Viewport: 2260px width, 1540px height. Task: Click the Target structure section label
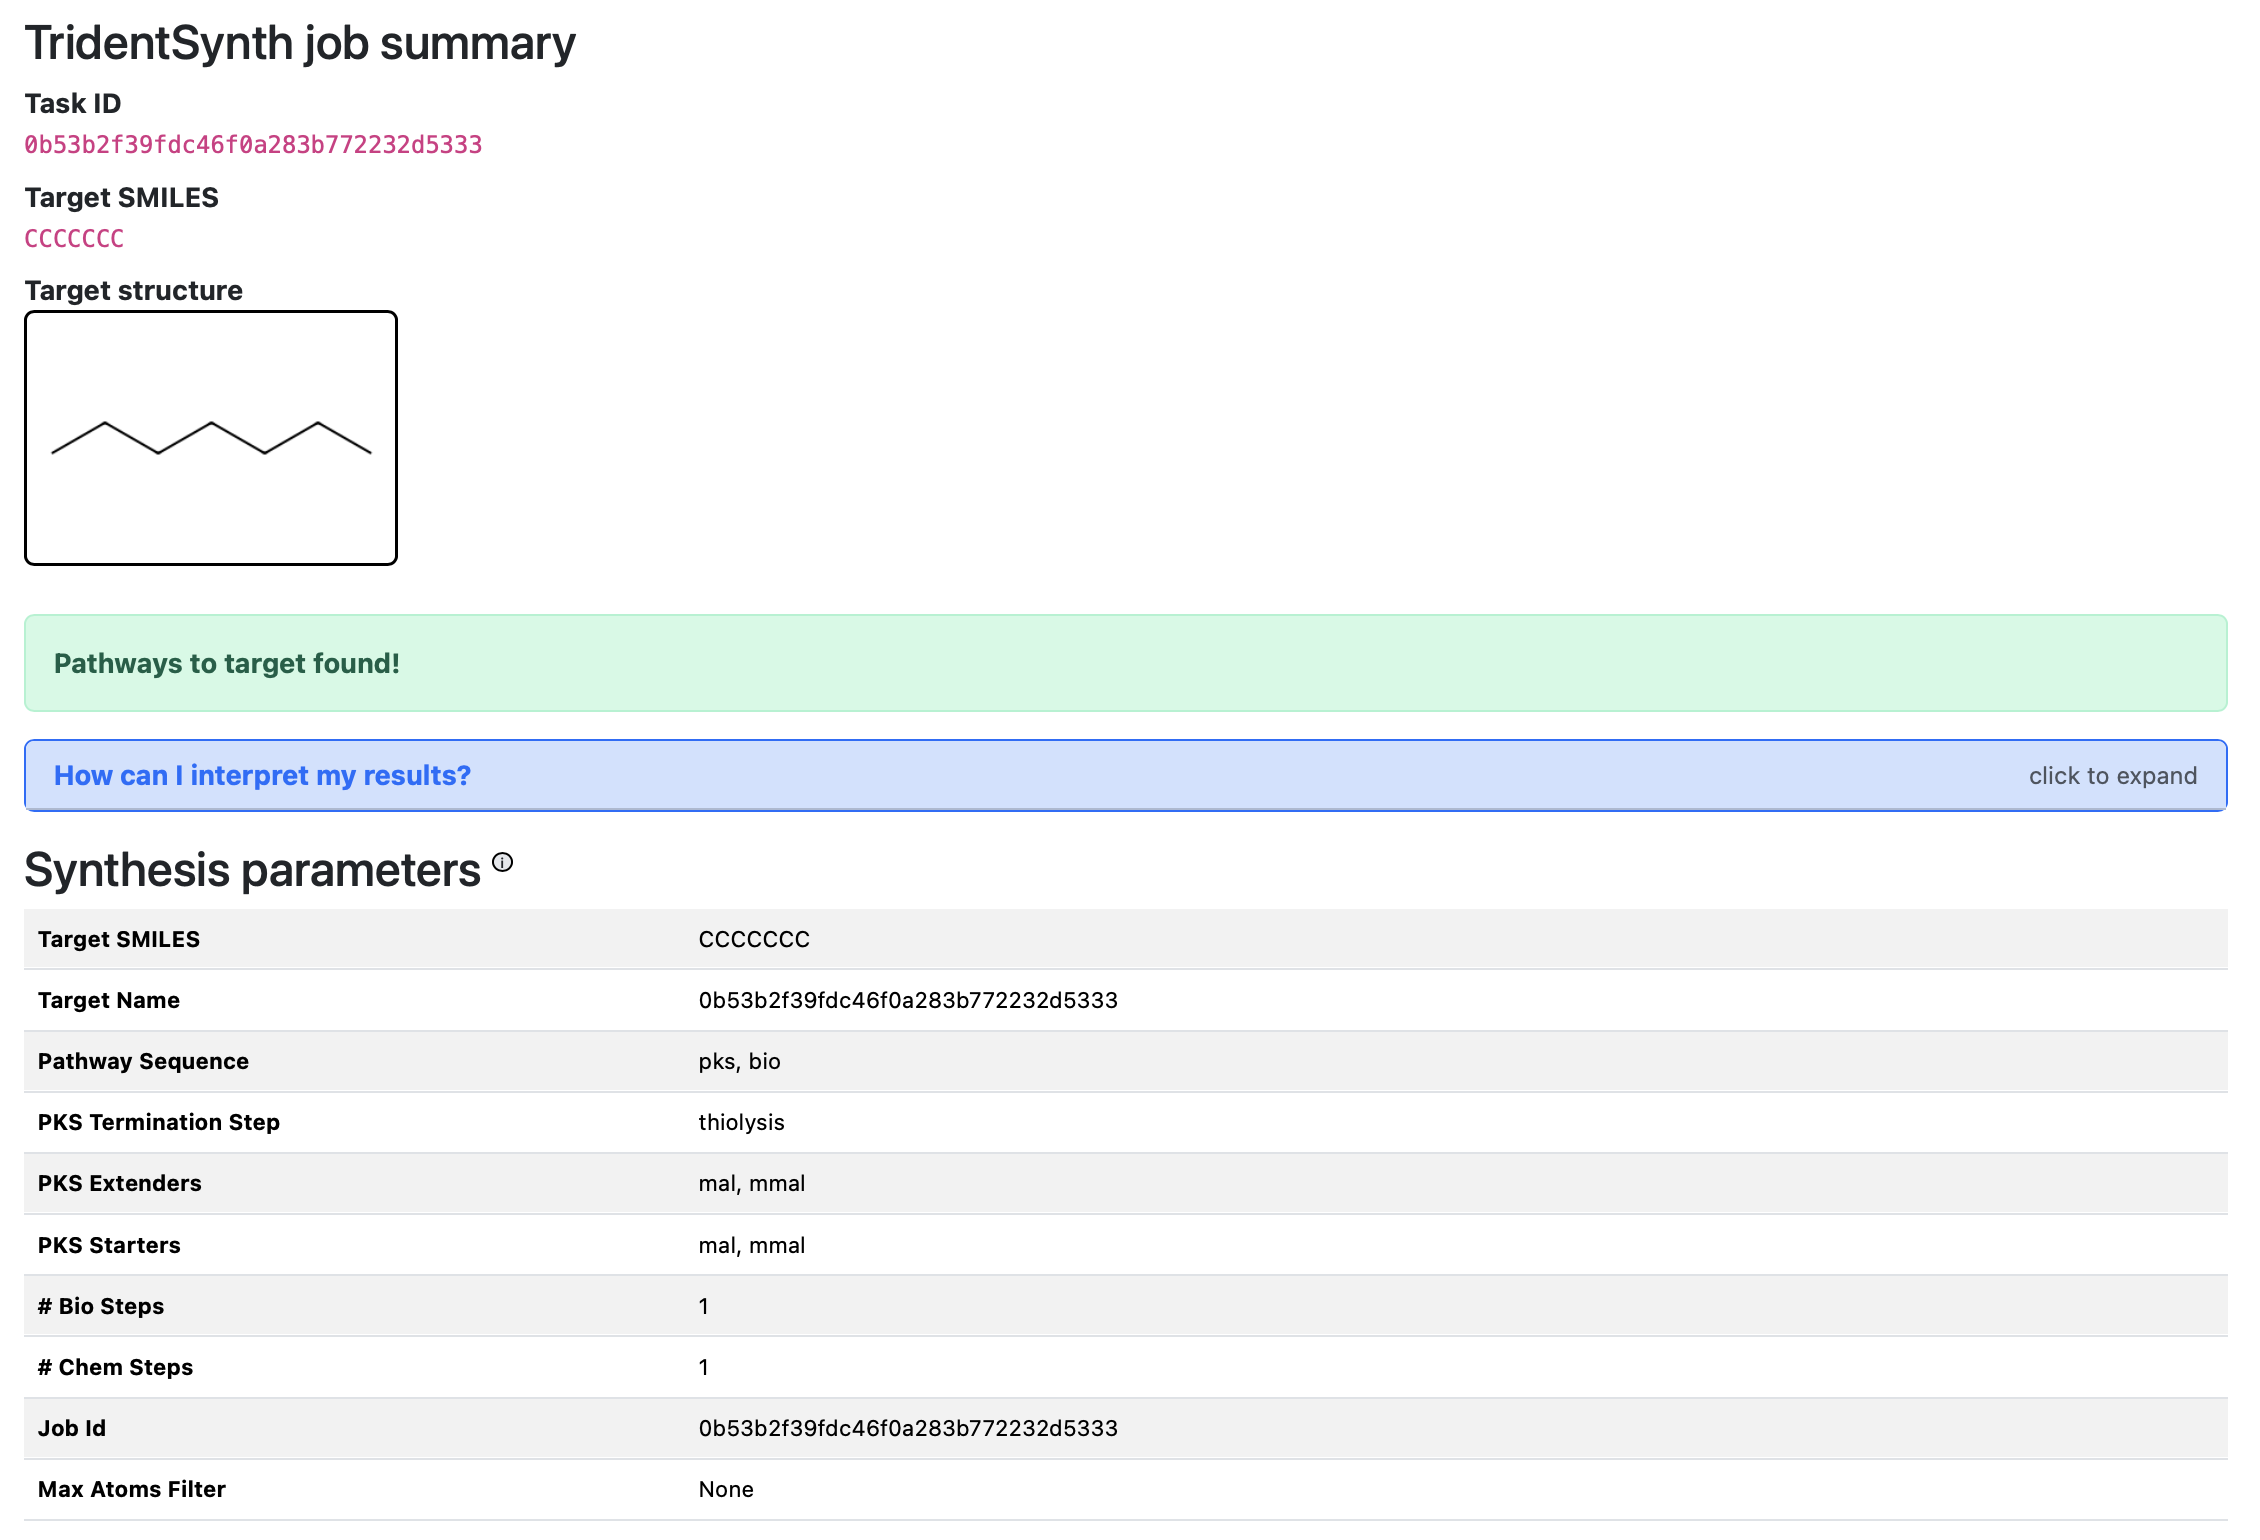click(x=133, y=290)
